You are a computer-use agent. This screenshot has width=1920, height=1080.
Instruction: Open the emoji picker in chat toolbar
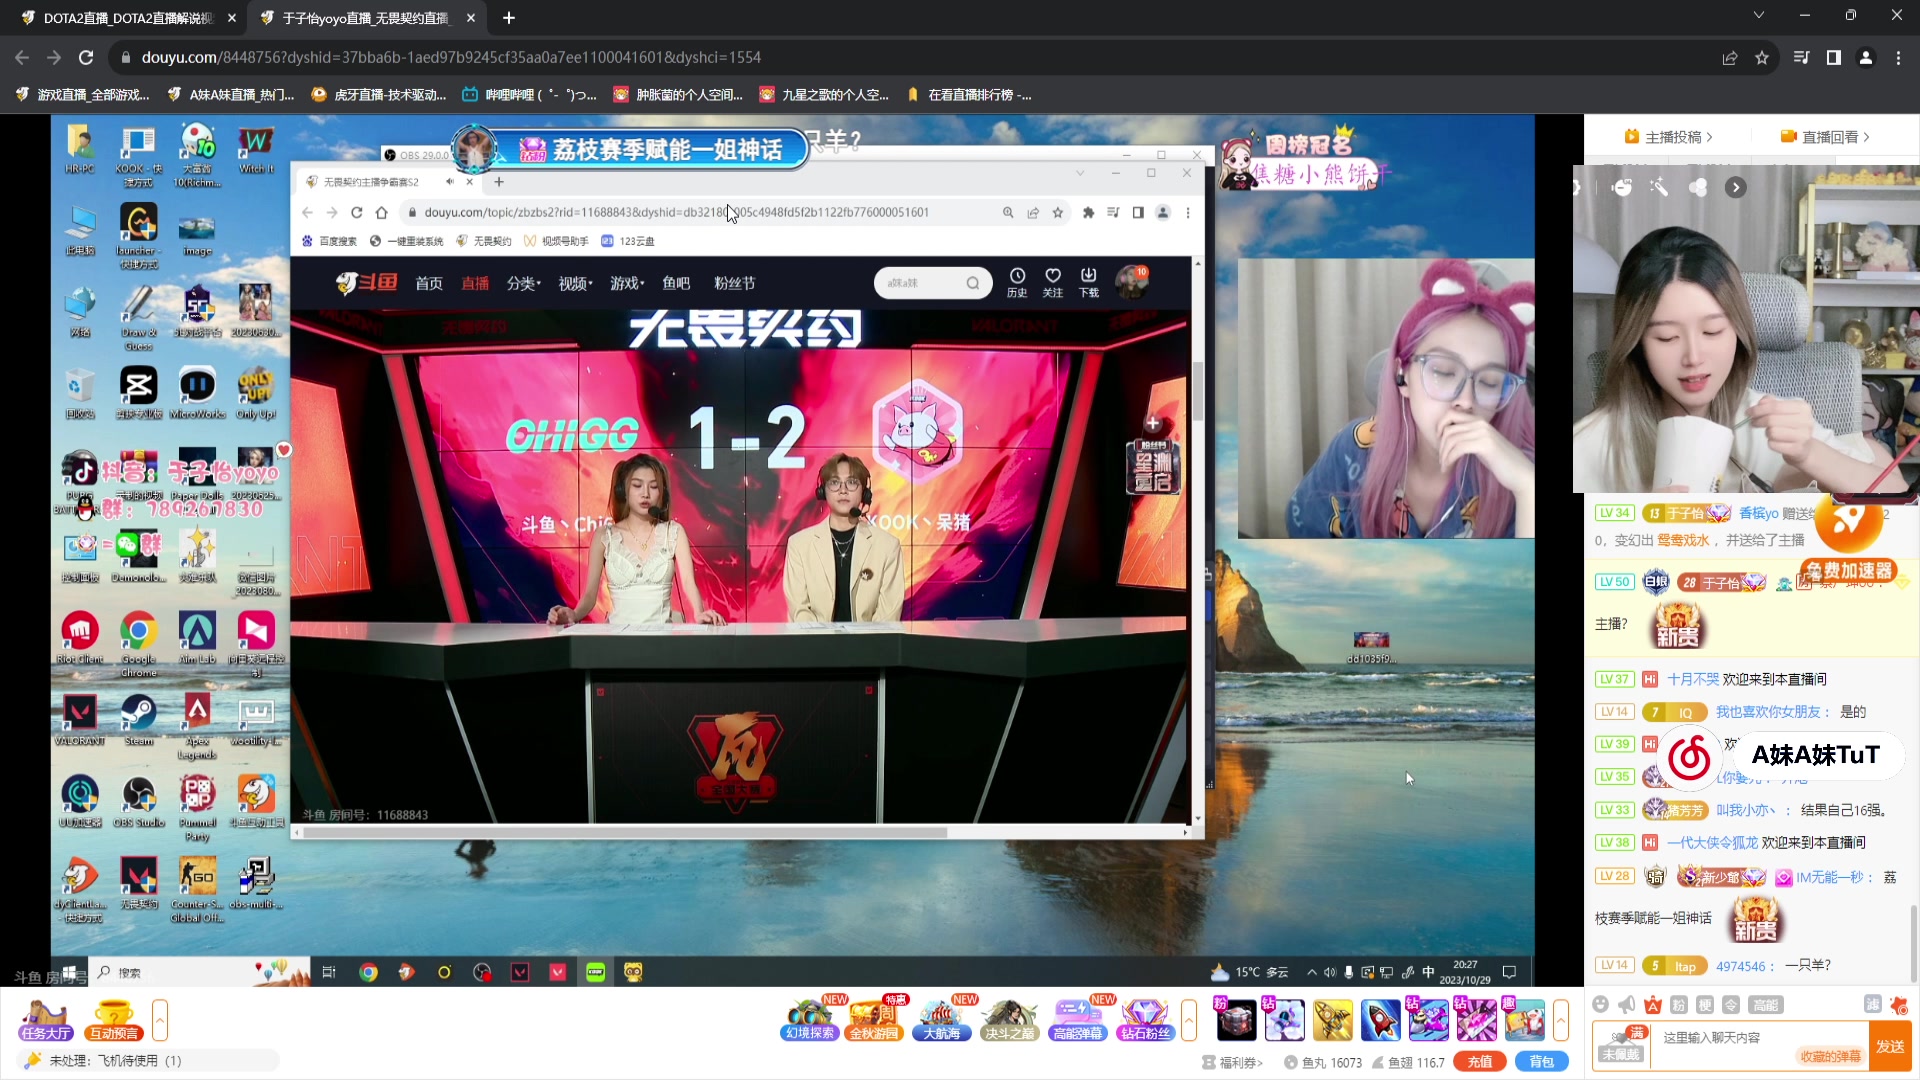pos(1600,1004)
